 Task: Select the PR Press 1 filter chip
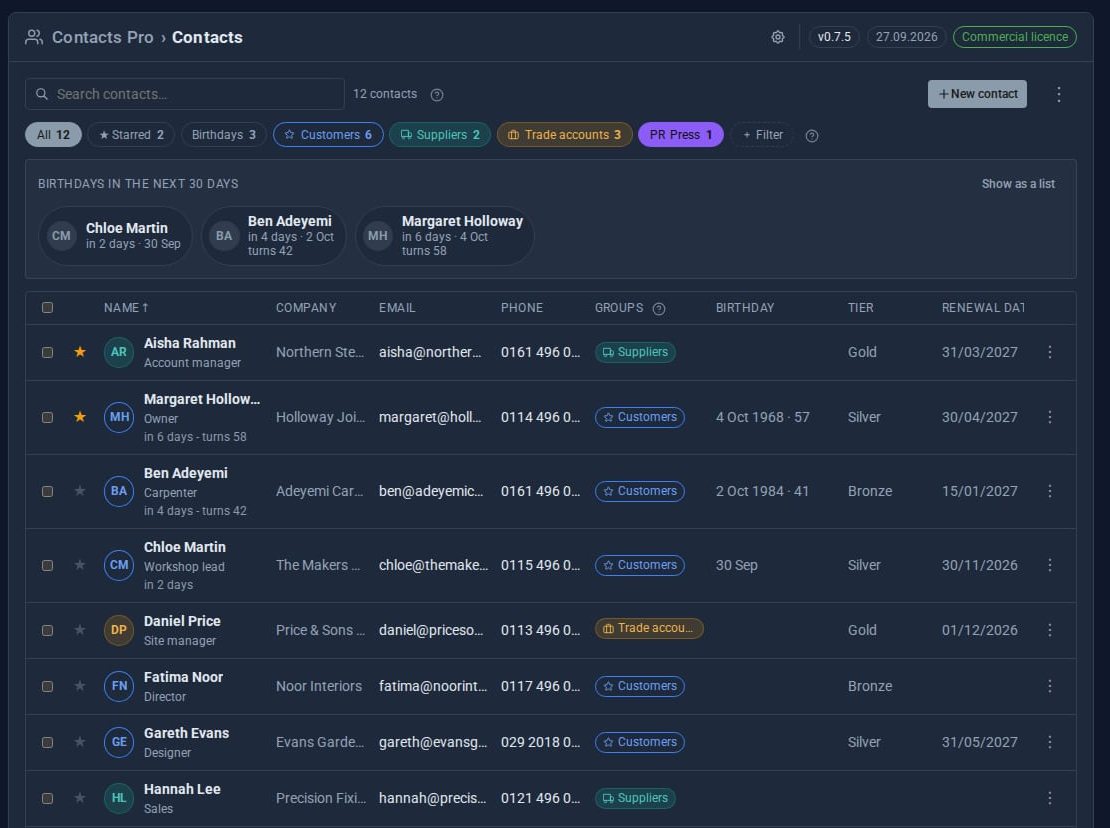(x=680, y=134)
